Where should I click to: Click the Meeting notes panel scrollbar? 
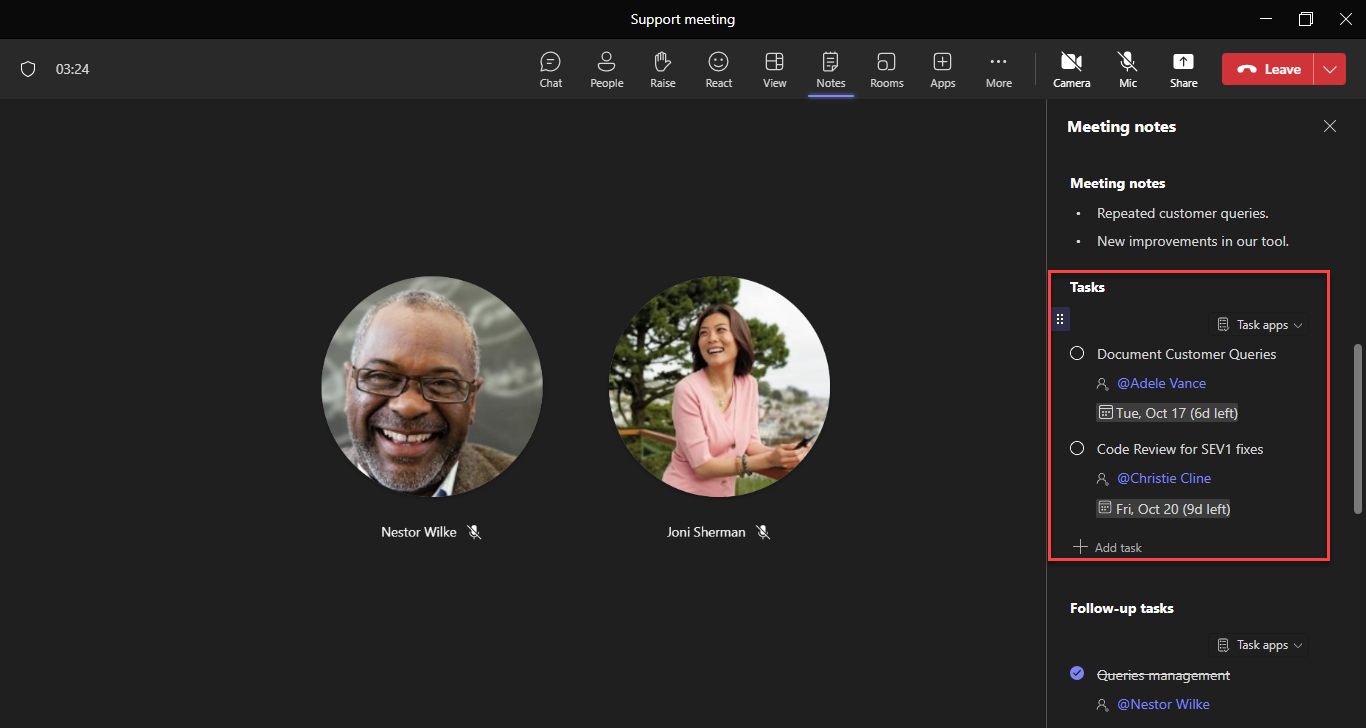point(1357,428)
